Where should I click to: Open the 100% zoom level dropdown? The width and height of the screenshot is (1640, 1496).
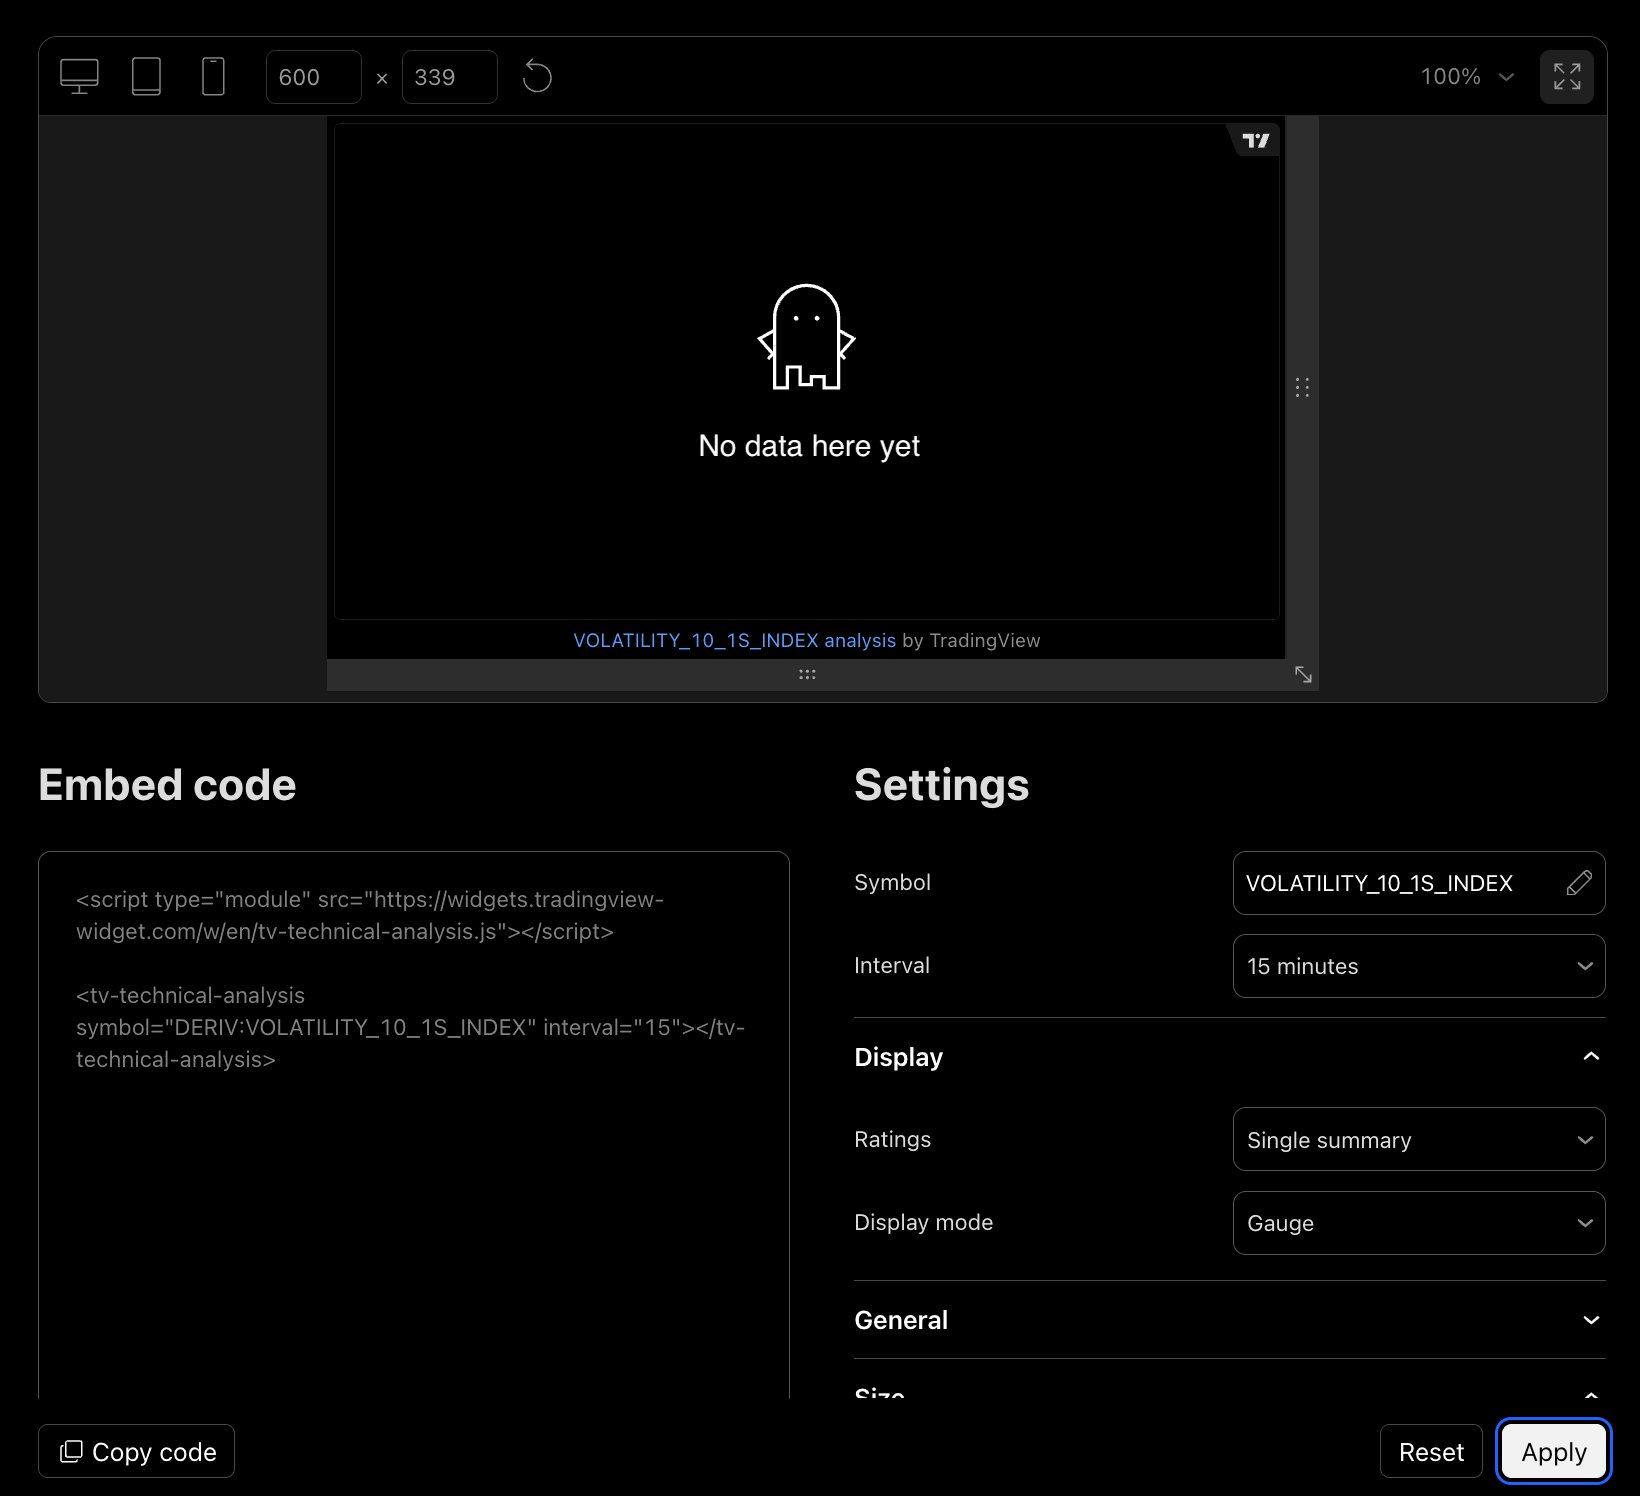point(1467,77)
